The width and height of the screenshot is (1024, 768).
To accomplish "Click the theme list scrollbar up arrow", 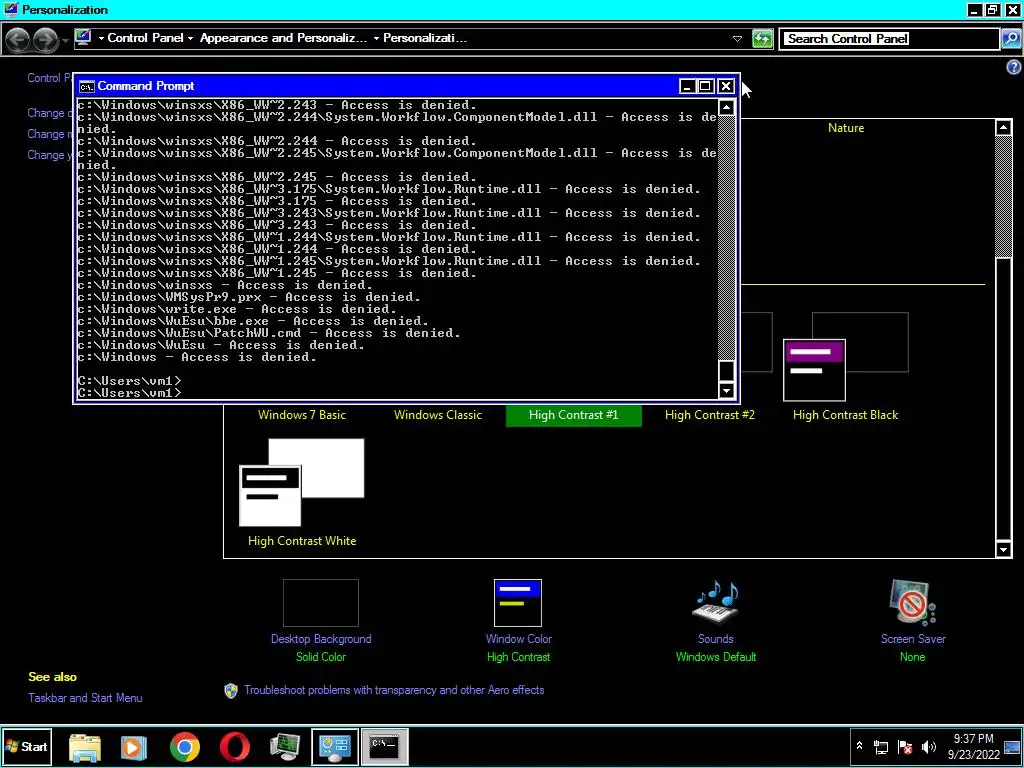I will [1004, 127].
